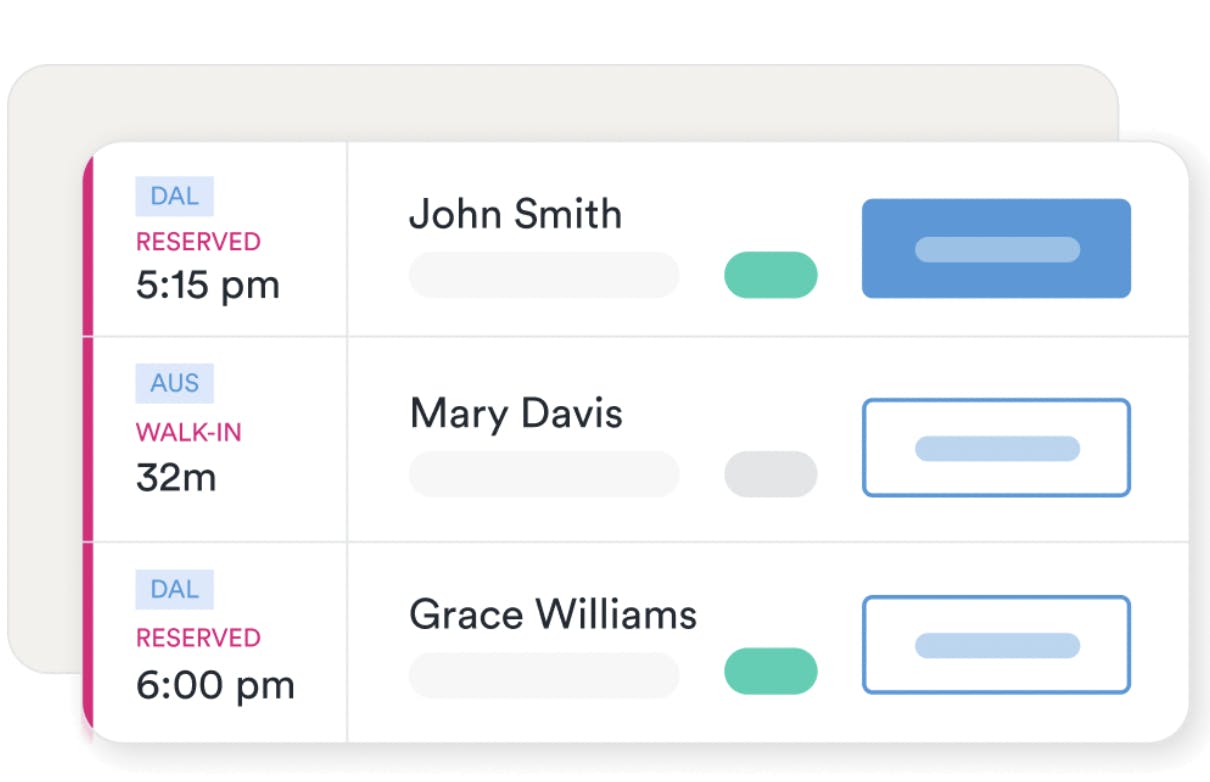This screenshot has width=1210, height=782.
Task: Toggle the green pill beside Grace Williams
Action: pyautogui.click(x=770, y=671)
